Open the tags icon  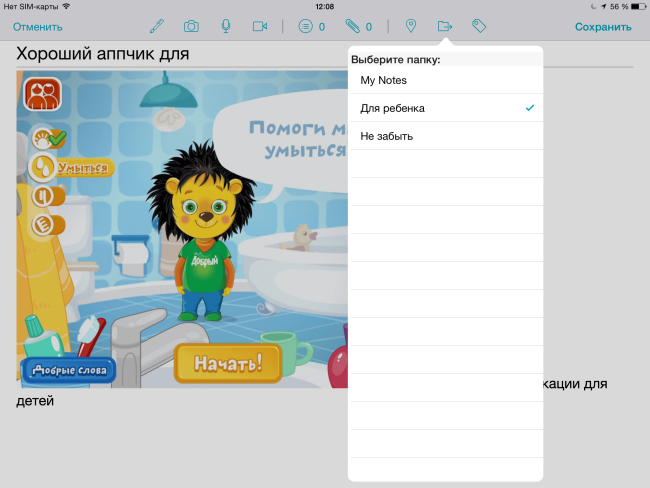[x=479, y=26]
